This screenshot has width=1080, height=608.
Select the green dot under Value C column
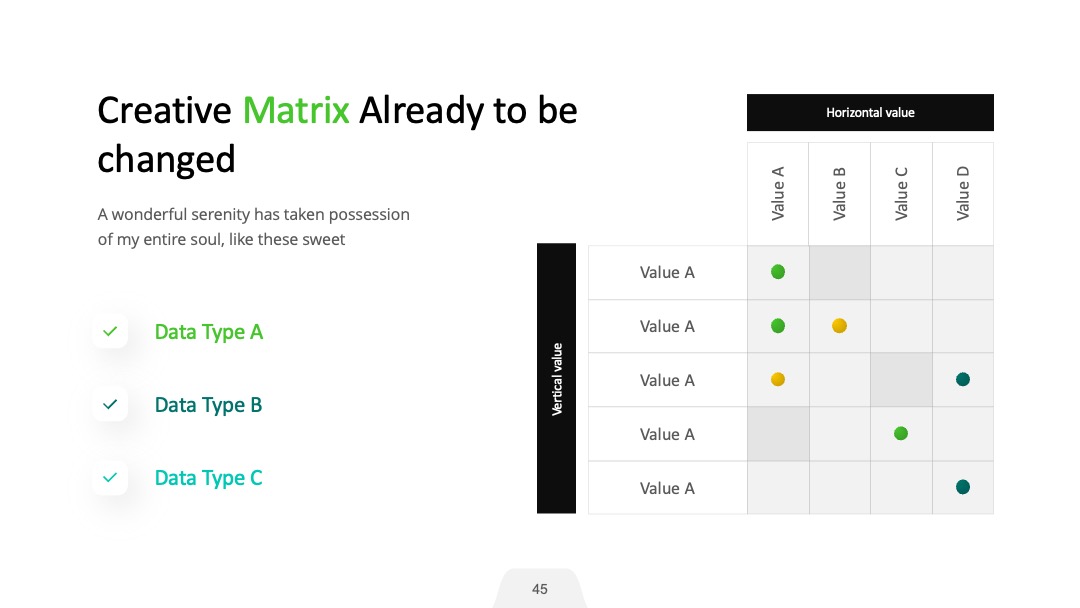tap(901, 433)
